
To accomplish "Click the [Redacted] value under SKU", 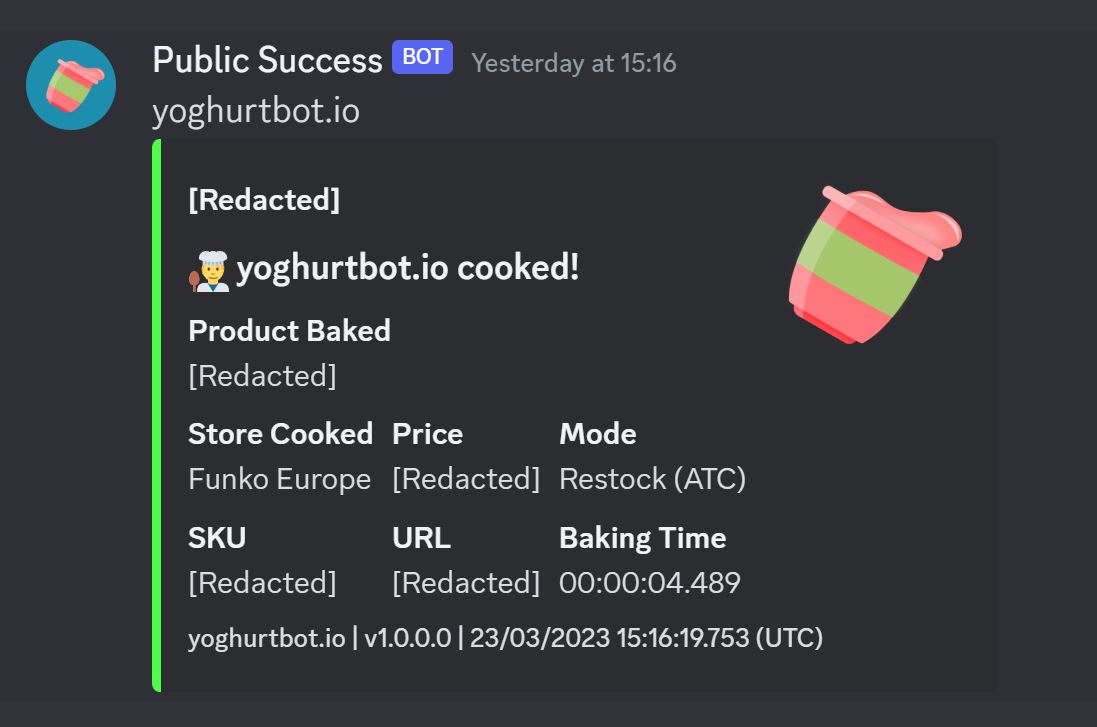I will (x=262, y=582).
